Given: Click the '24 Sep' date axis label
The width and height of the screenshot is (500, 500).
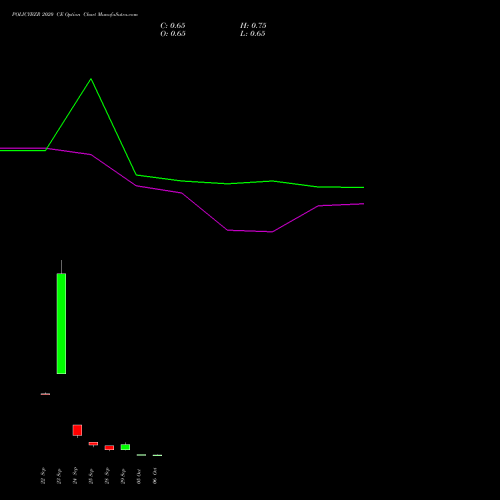Looking at the screenshot, I should pos(75,476).
